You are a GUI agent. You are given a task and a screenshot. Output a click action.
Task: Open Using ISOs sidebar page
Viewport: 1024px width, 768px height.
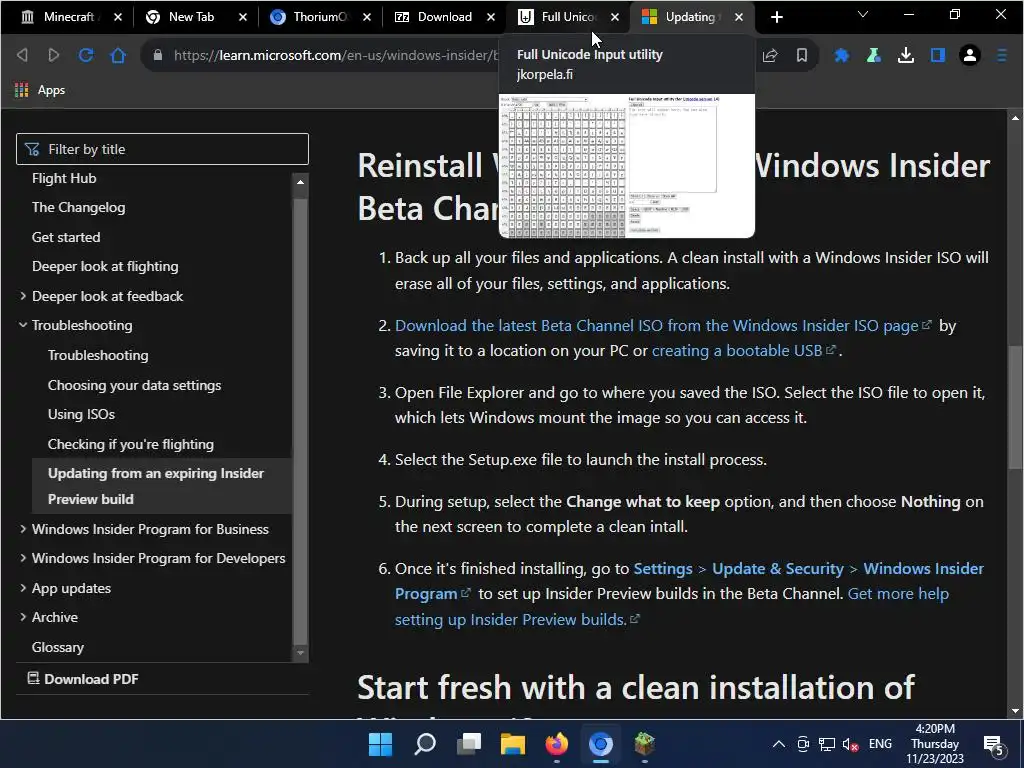[x=81, y=414]
